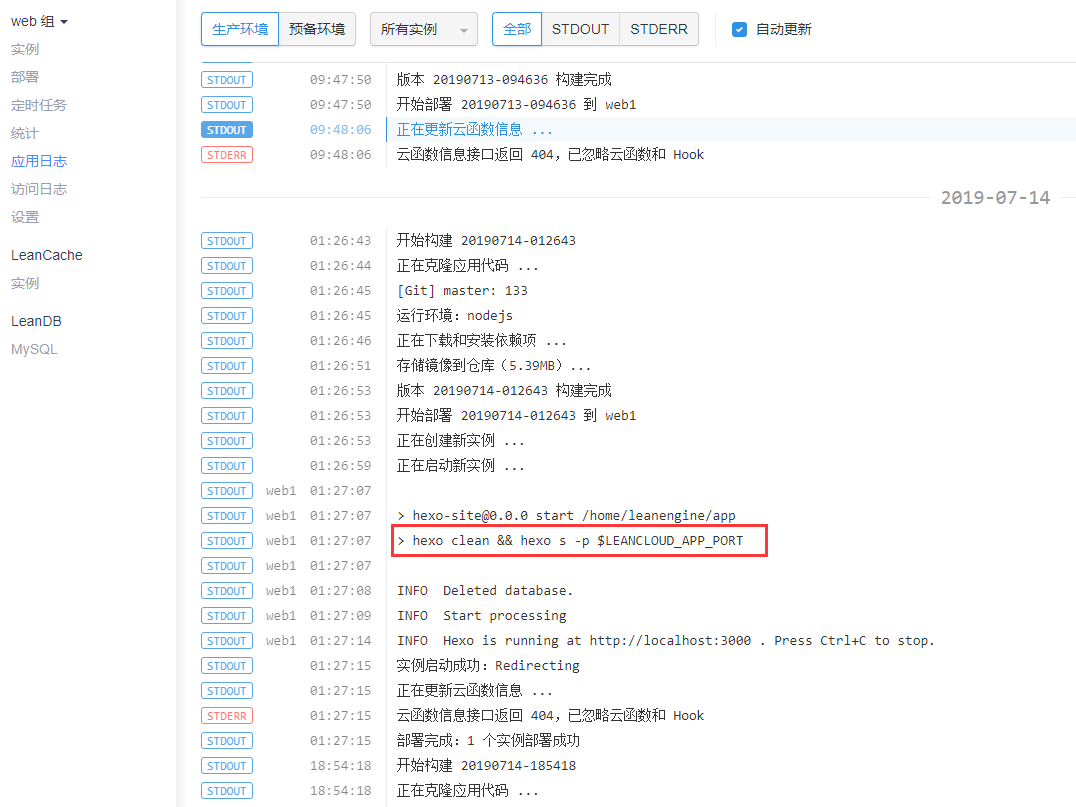
Task: Select log line 正在更新云函数信息 at 09:48:06
Action: (474, 130)
